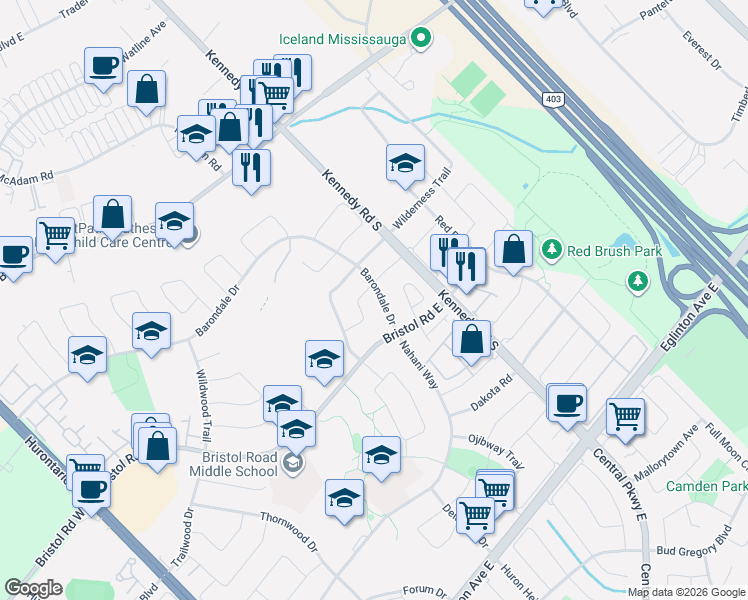Click the 'Map data ©2026 Google' attribution
Viewport: 748px width, 600px height.
pyautogui.click(x=686, y=593)
